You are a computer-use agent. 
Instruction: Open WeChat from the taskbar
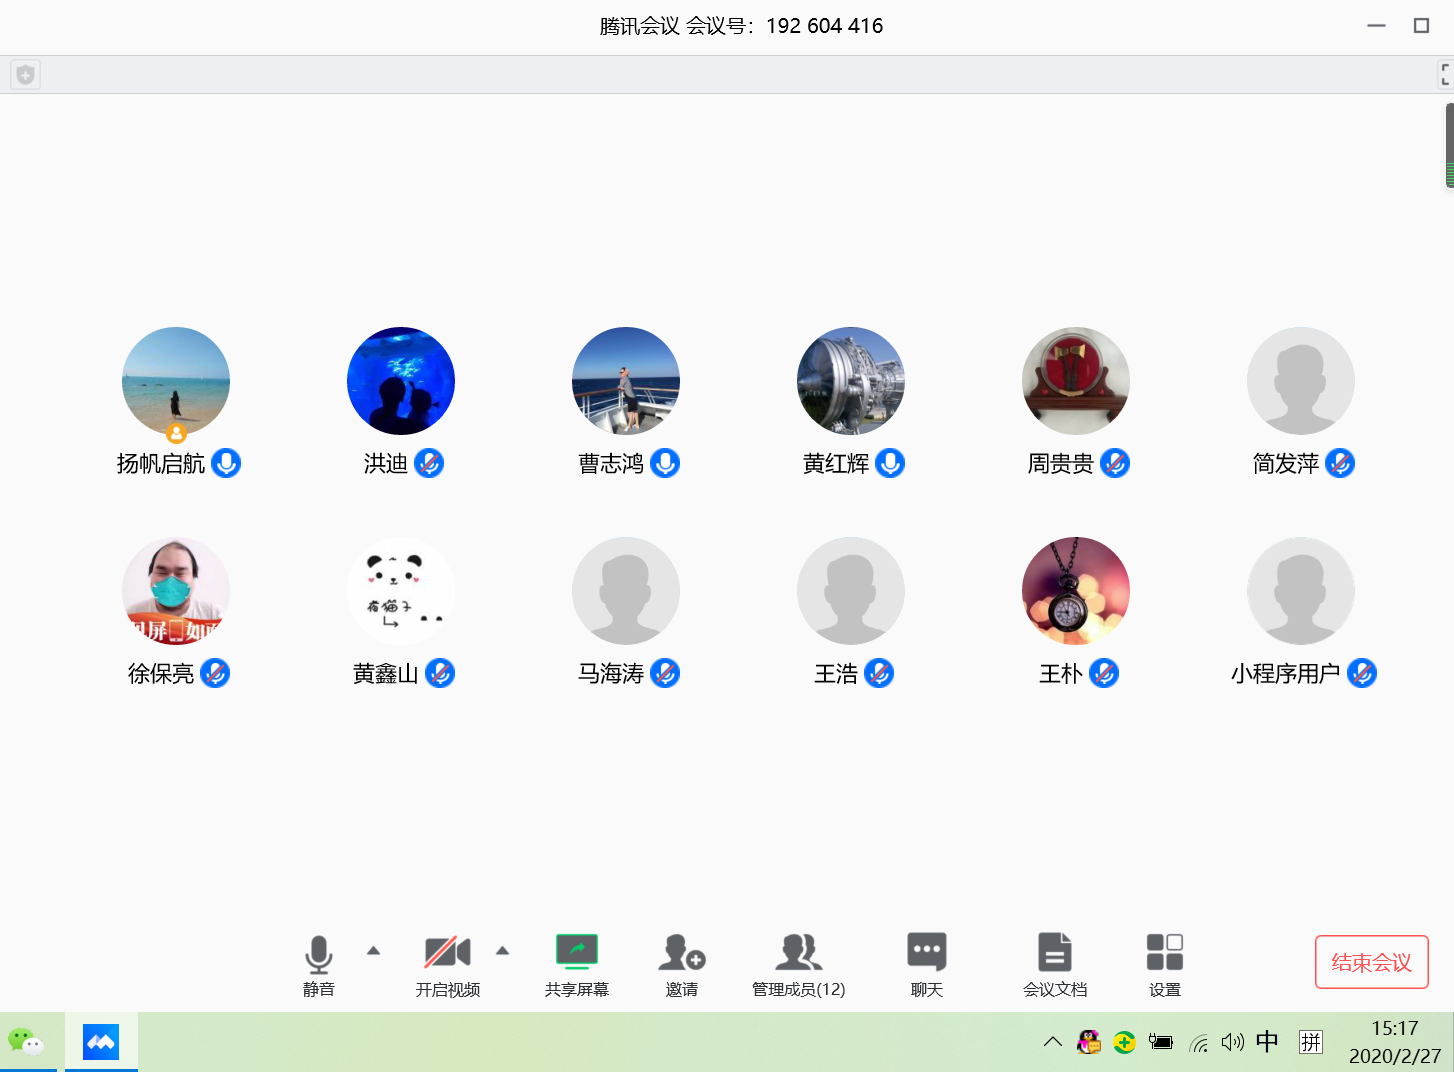27,1042
